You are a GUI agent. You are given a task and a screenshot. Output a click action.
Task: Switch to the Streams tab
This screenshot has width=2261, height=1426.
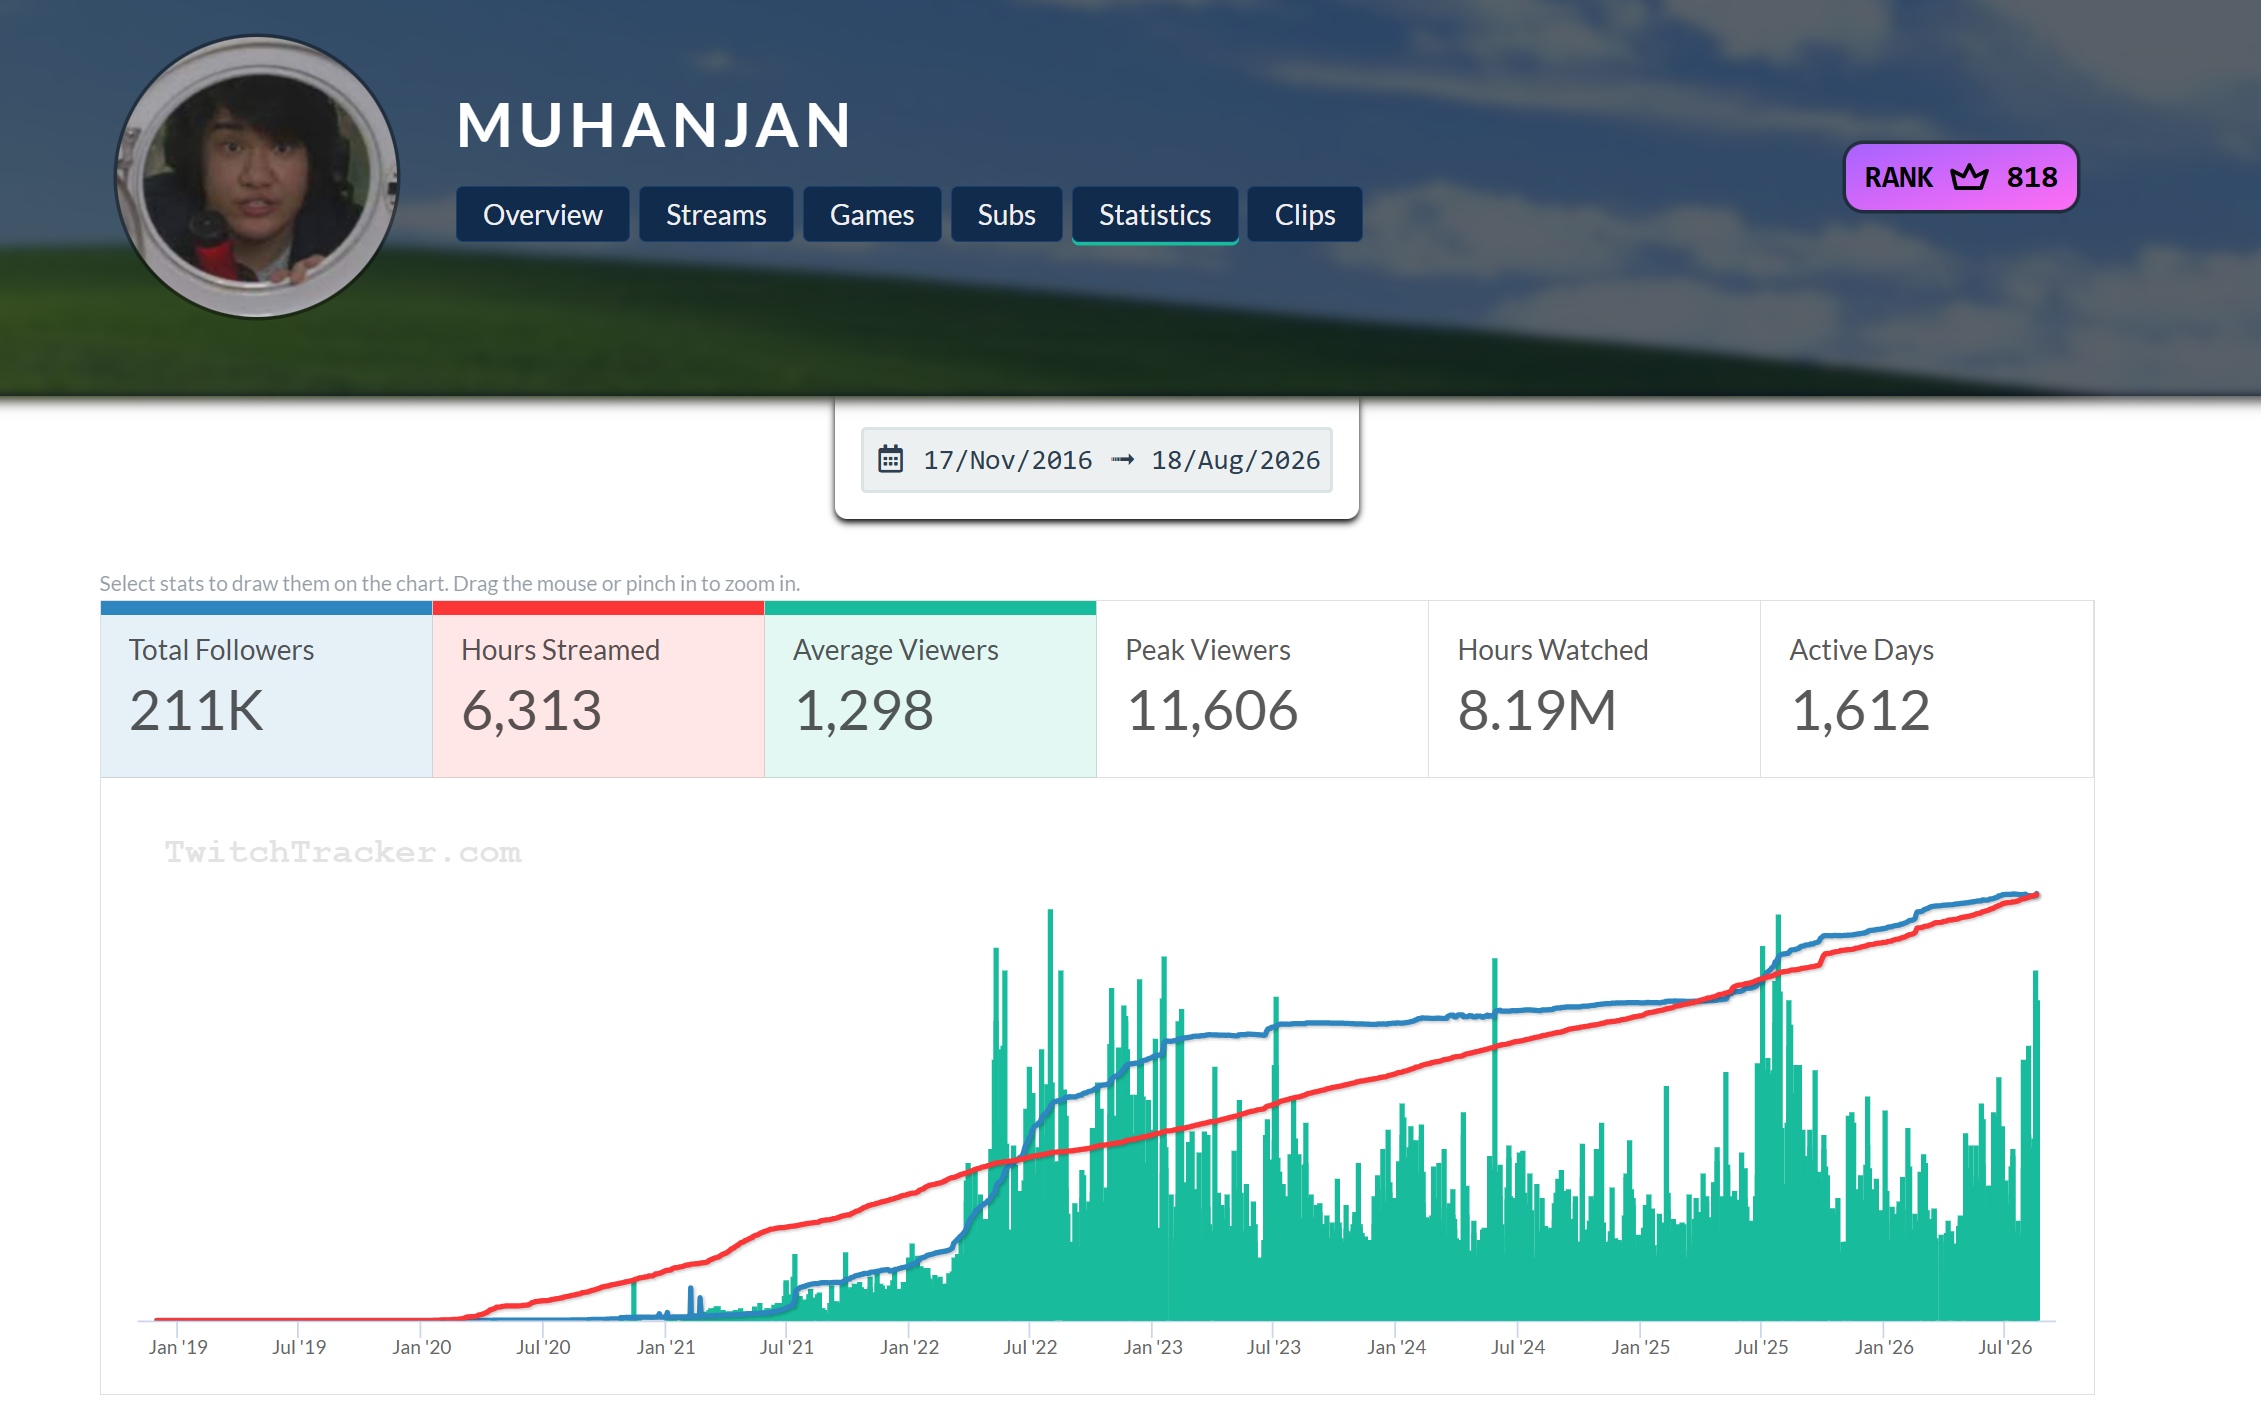click(x=716, y=214)
